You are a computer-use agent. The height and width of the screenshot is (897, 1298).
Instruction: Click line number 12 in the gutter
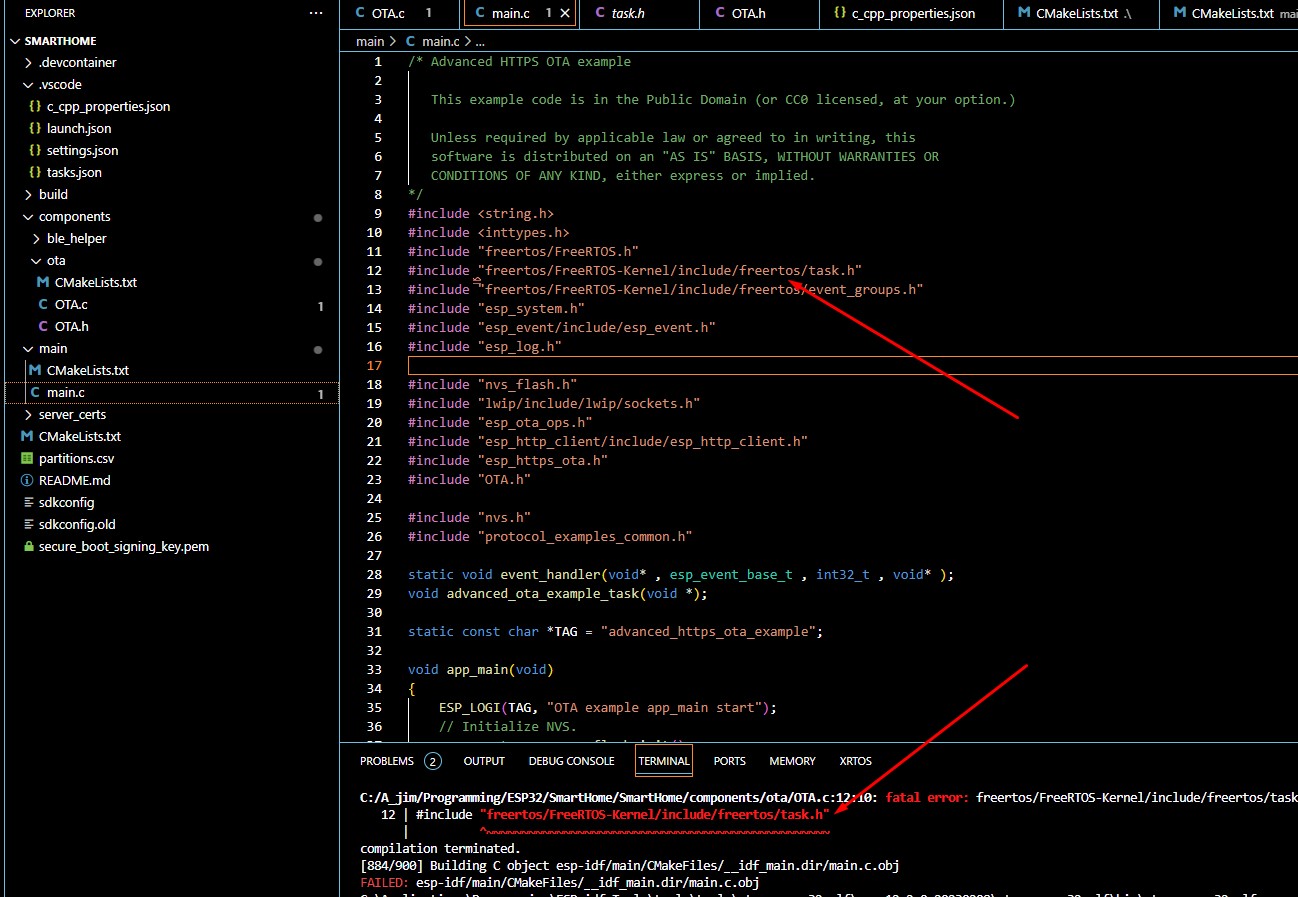[375, 270]
